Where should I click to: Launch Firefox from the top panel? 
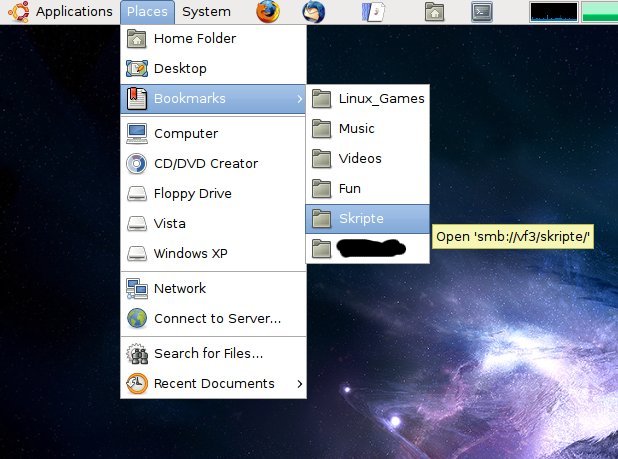pyautogui.click(x=268, y=11)
